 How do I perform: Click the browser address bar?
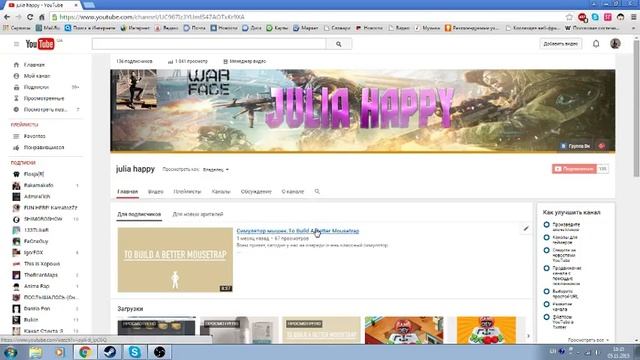(x=306, y=17)
